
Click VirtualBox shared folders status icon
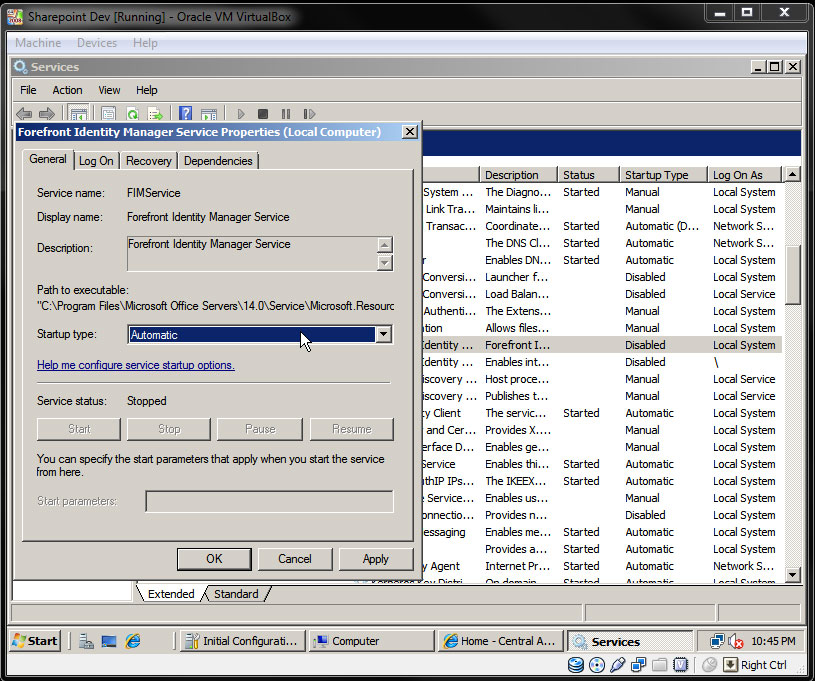coord(660,664)
